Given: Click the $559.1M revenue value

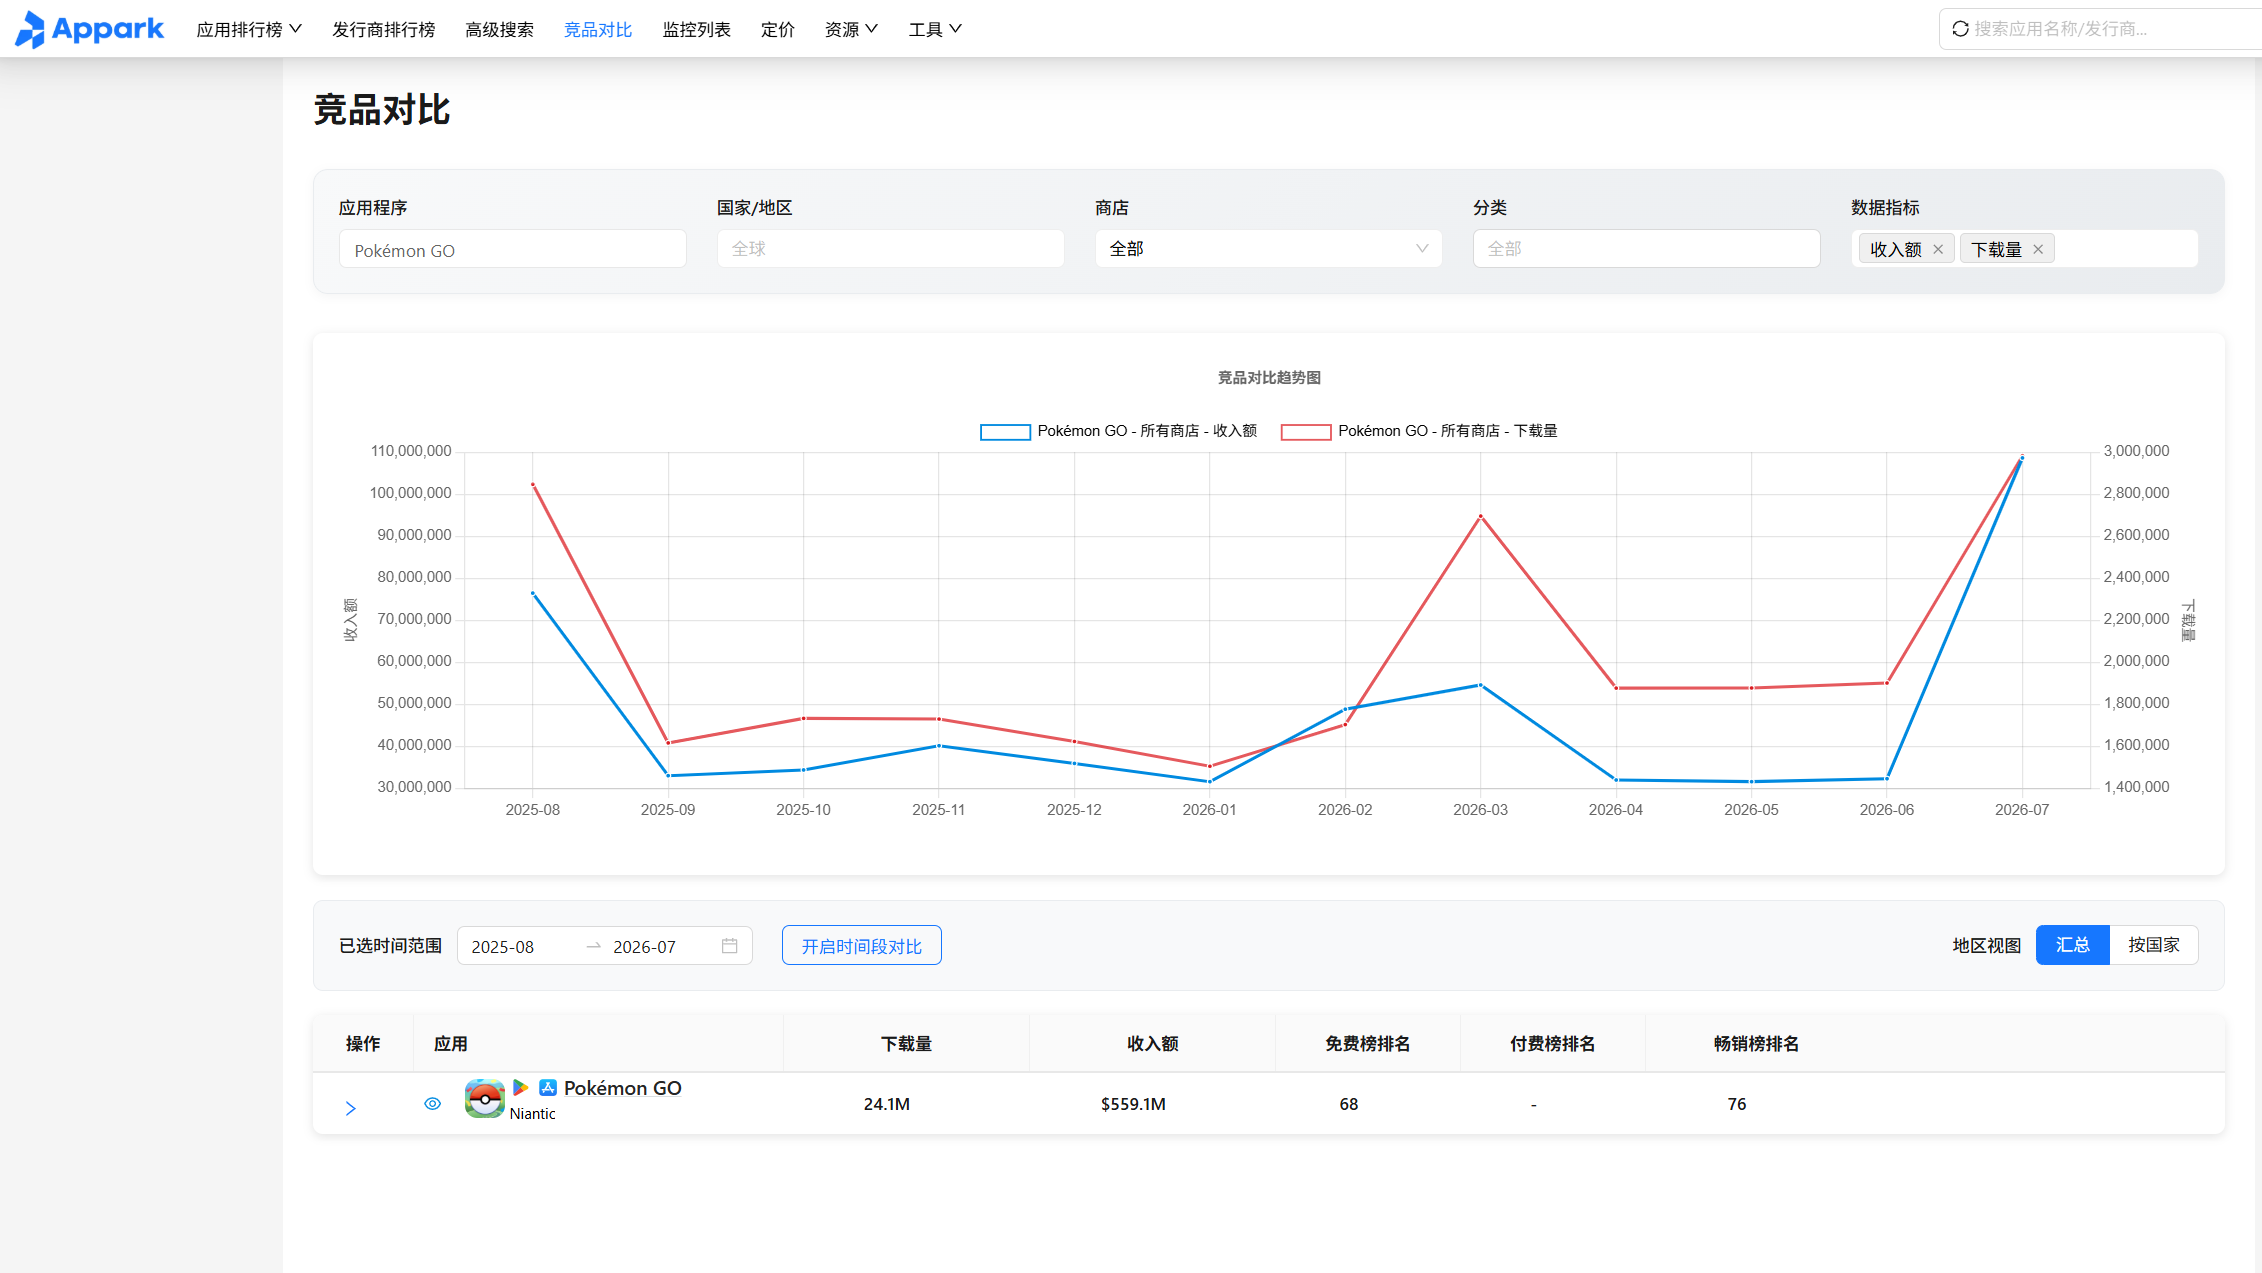Looking at the screenshot, I should (1133, 1104).
